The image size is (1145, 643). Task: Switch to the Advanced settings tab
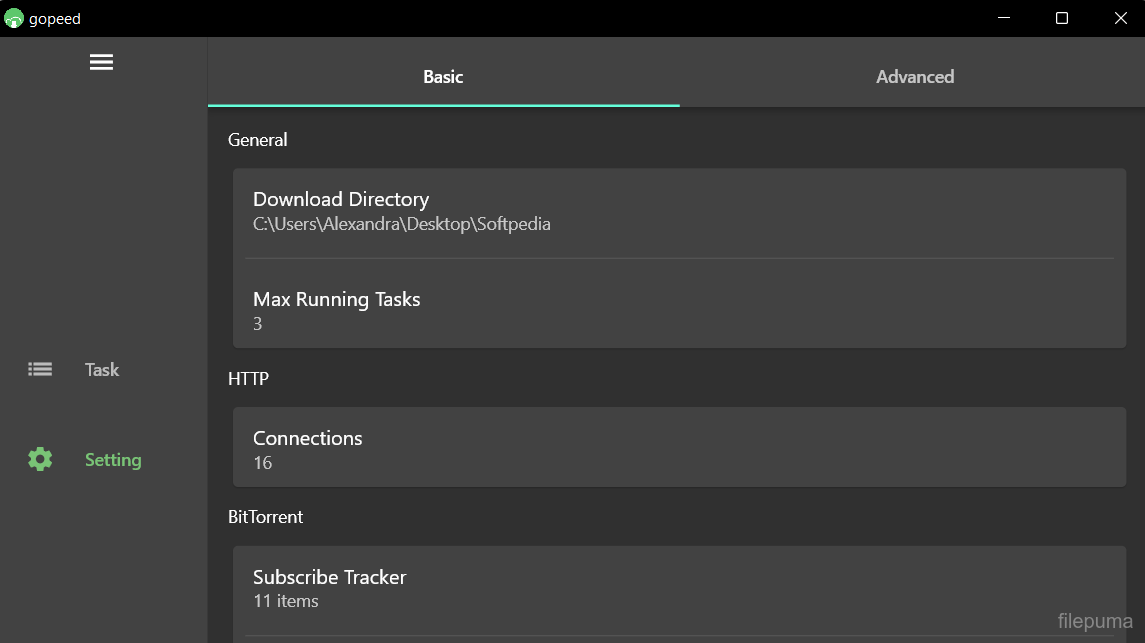914,77
